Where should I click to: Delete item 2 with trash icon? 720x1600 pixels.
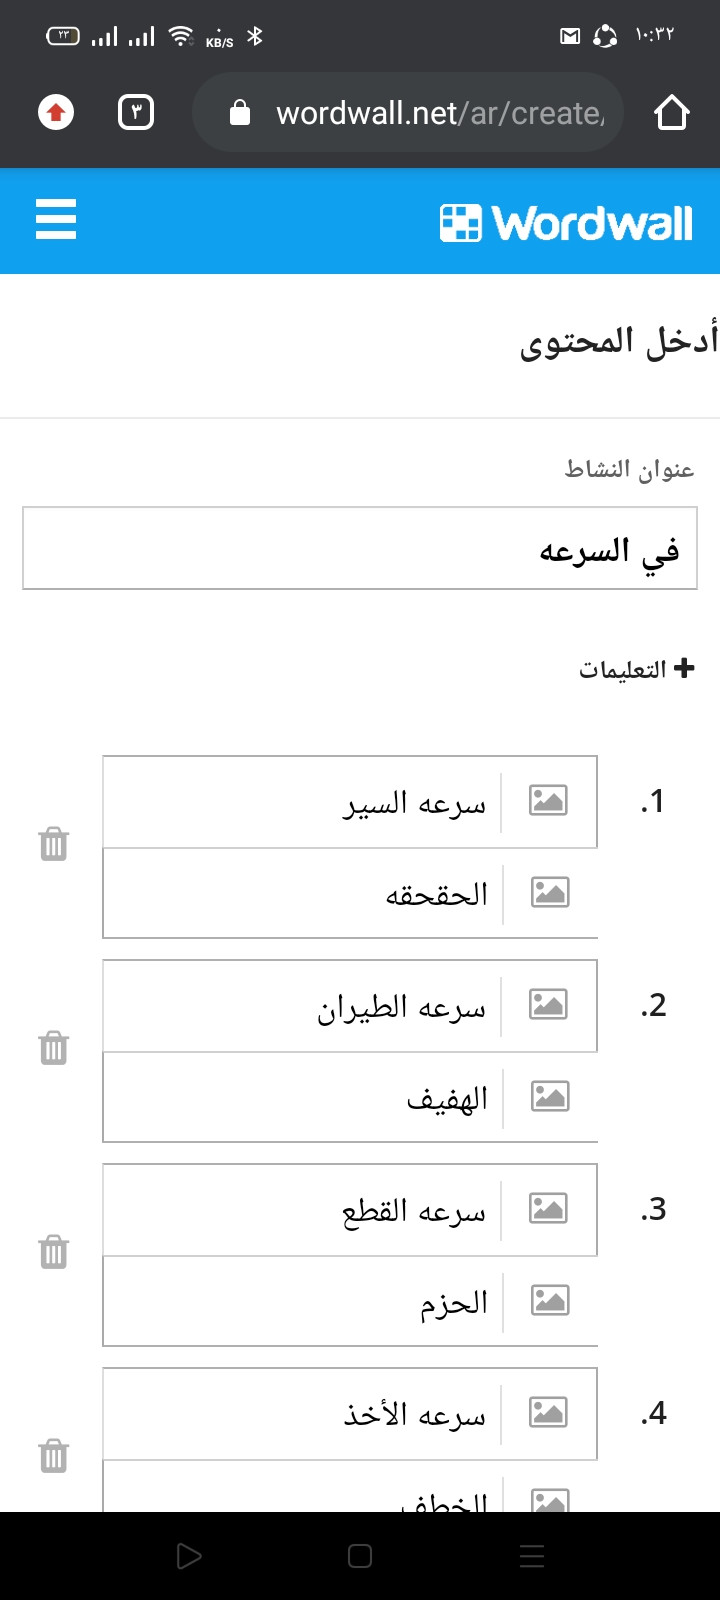[x=54, y=1048]
